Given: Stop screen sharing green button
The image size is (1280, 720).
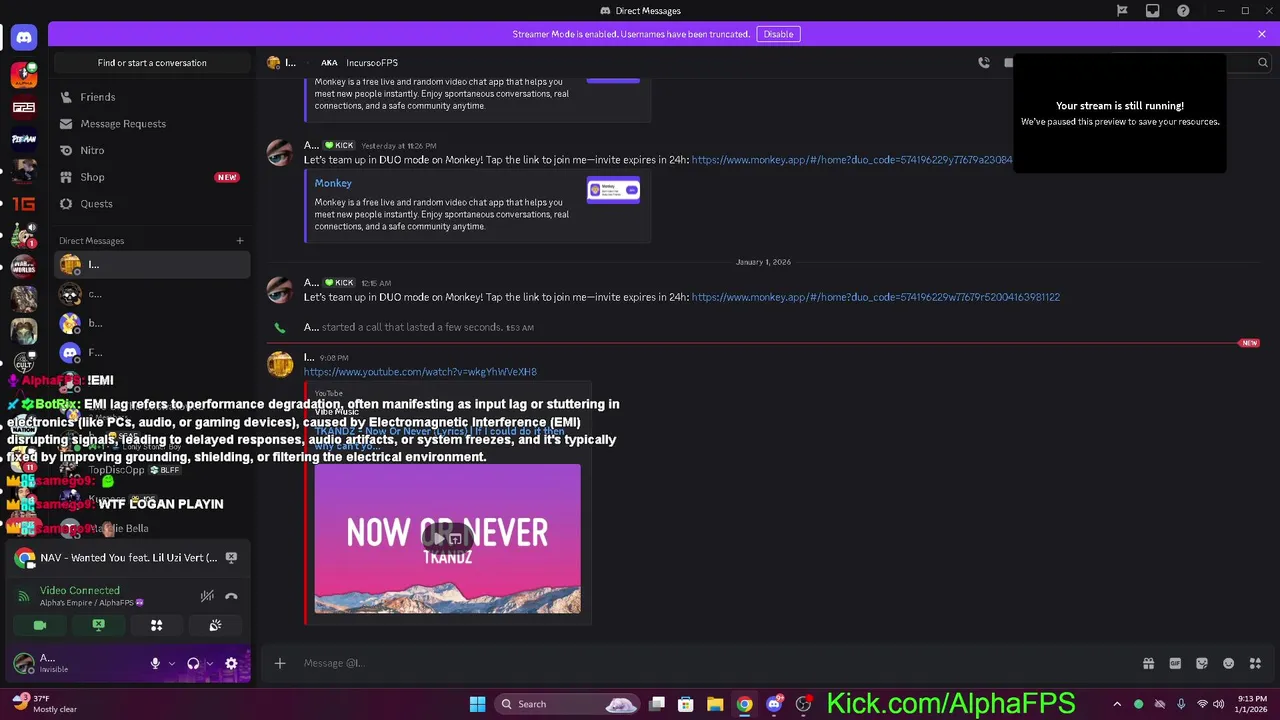Looking at the screenshot, I should pyautogui.click(x=98, y=625).
